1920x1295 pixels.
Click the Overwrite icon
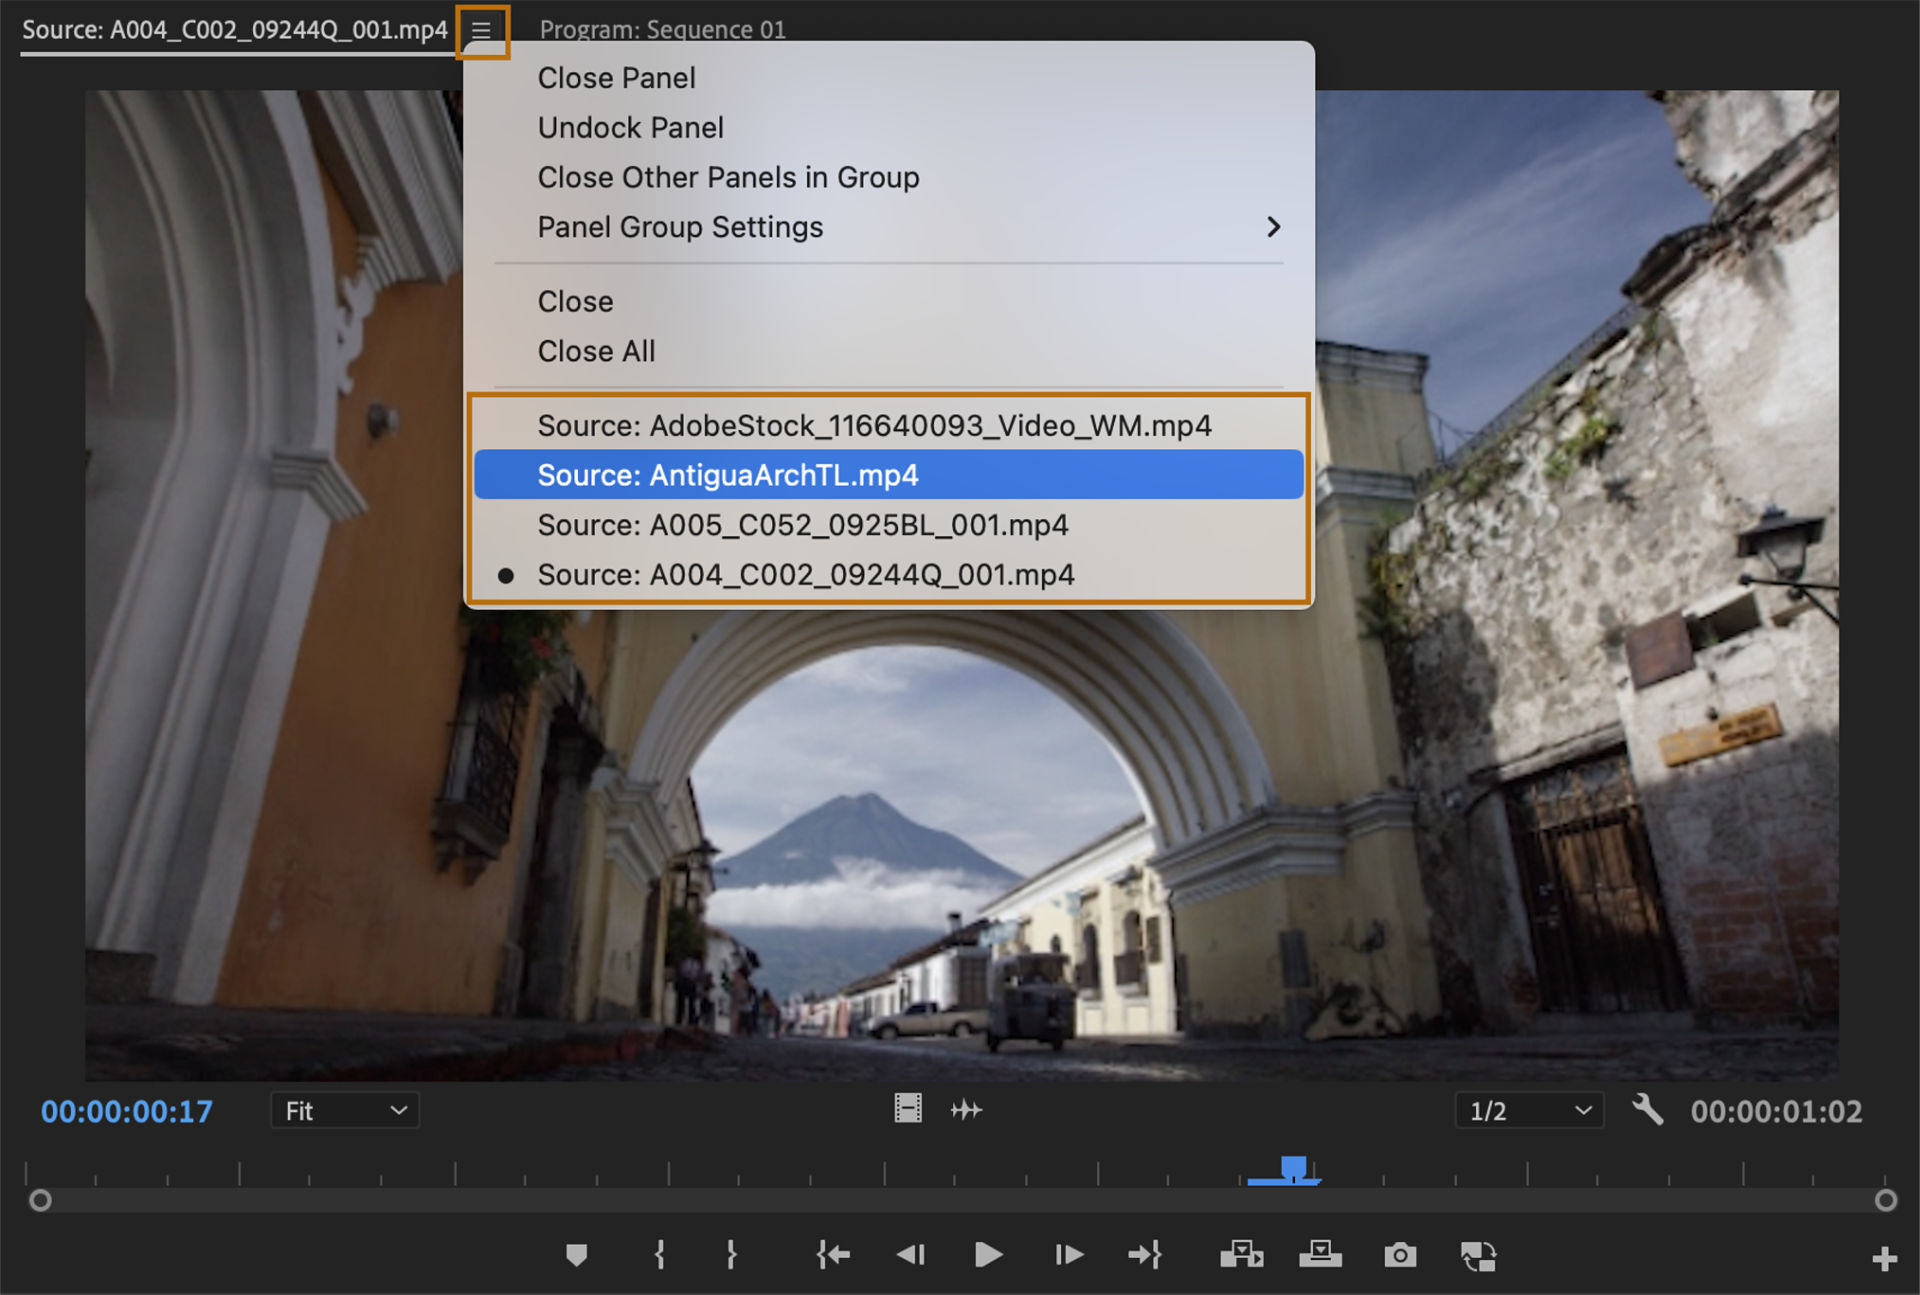point(1321,1255)
